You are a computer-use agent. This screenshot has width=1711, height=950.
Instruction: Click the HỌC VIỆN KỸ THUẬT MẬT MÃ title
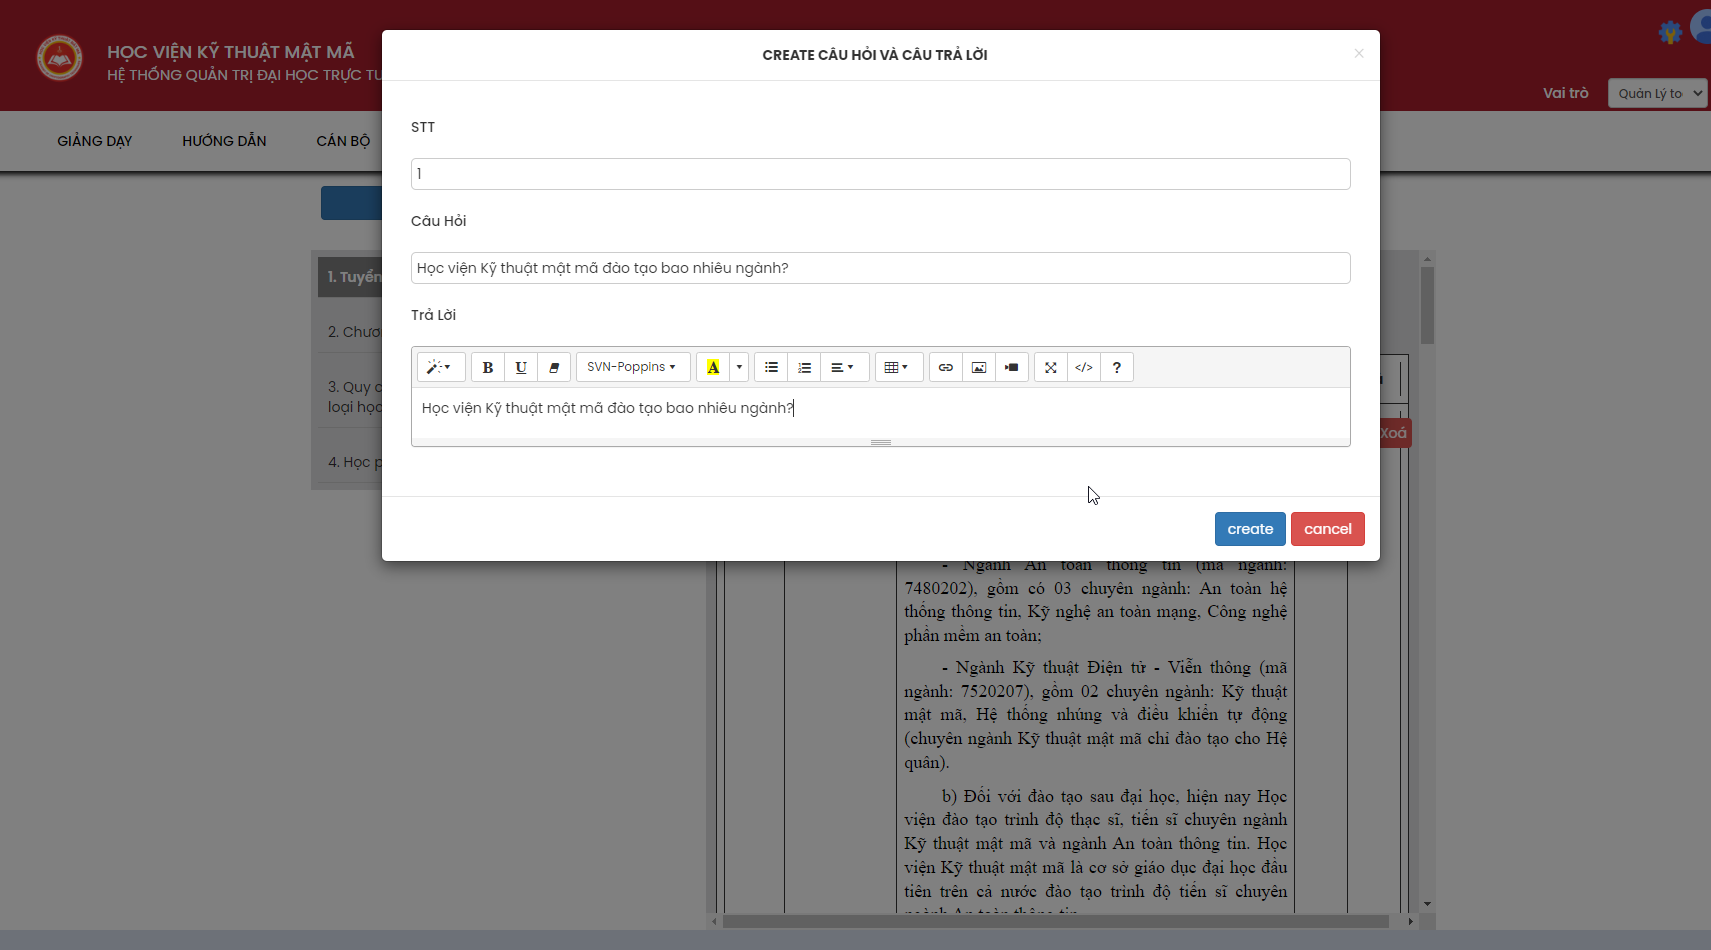[231, 52]
